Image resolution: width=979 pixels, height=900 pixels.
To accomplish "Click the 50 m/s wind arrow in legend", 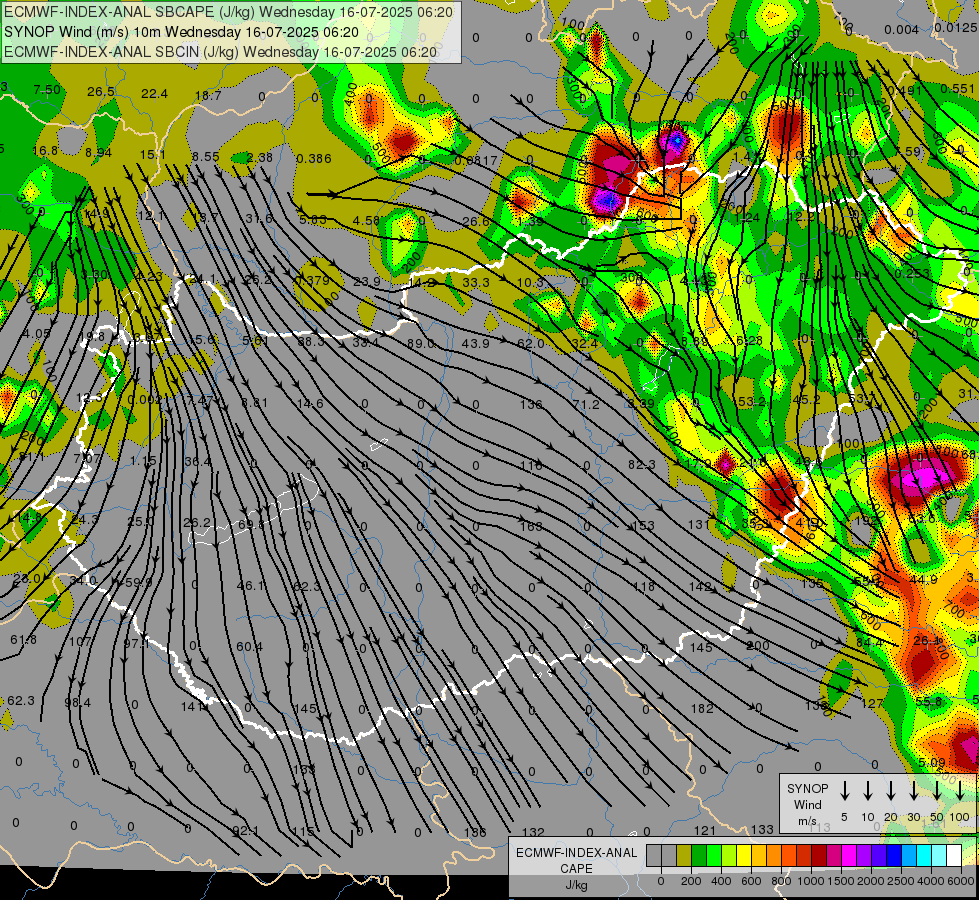I will point(937,790).
